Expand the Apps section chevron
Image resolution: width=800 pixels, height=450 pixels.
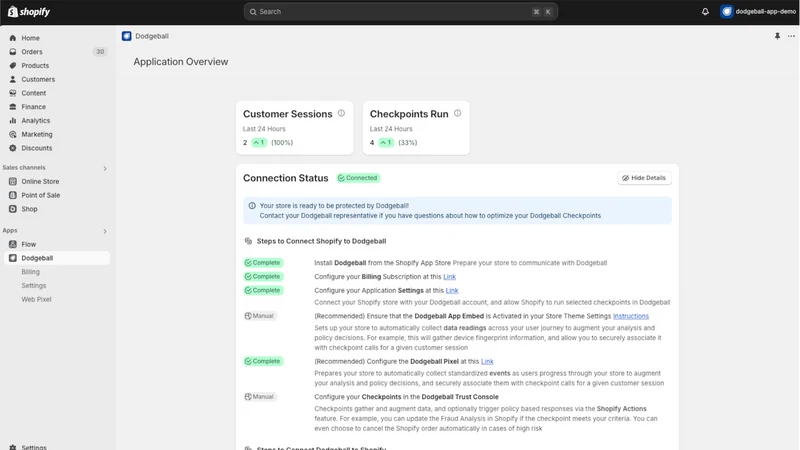coord(105,231)
